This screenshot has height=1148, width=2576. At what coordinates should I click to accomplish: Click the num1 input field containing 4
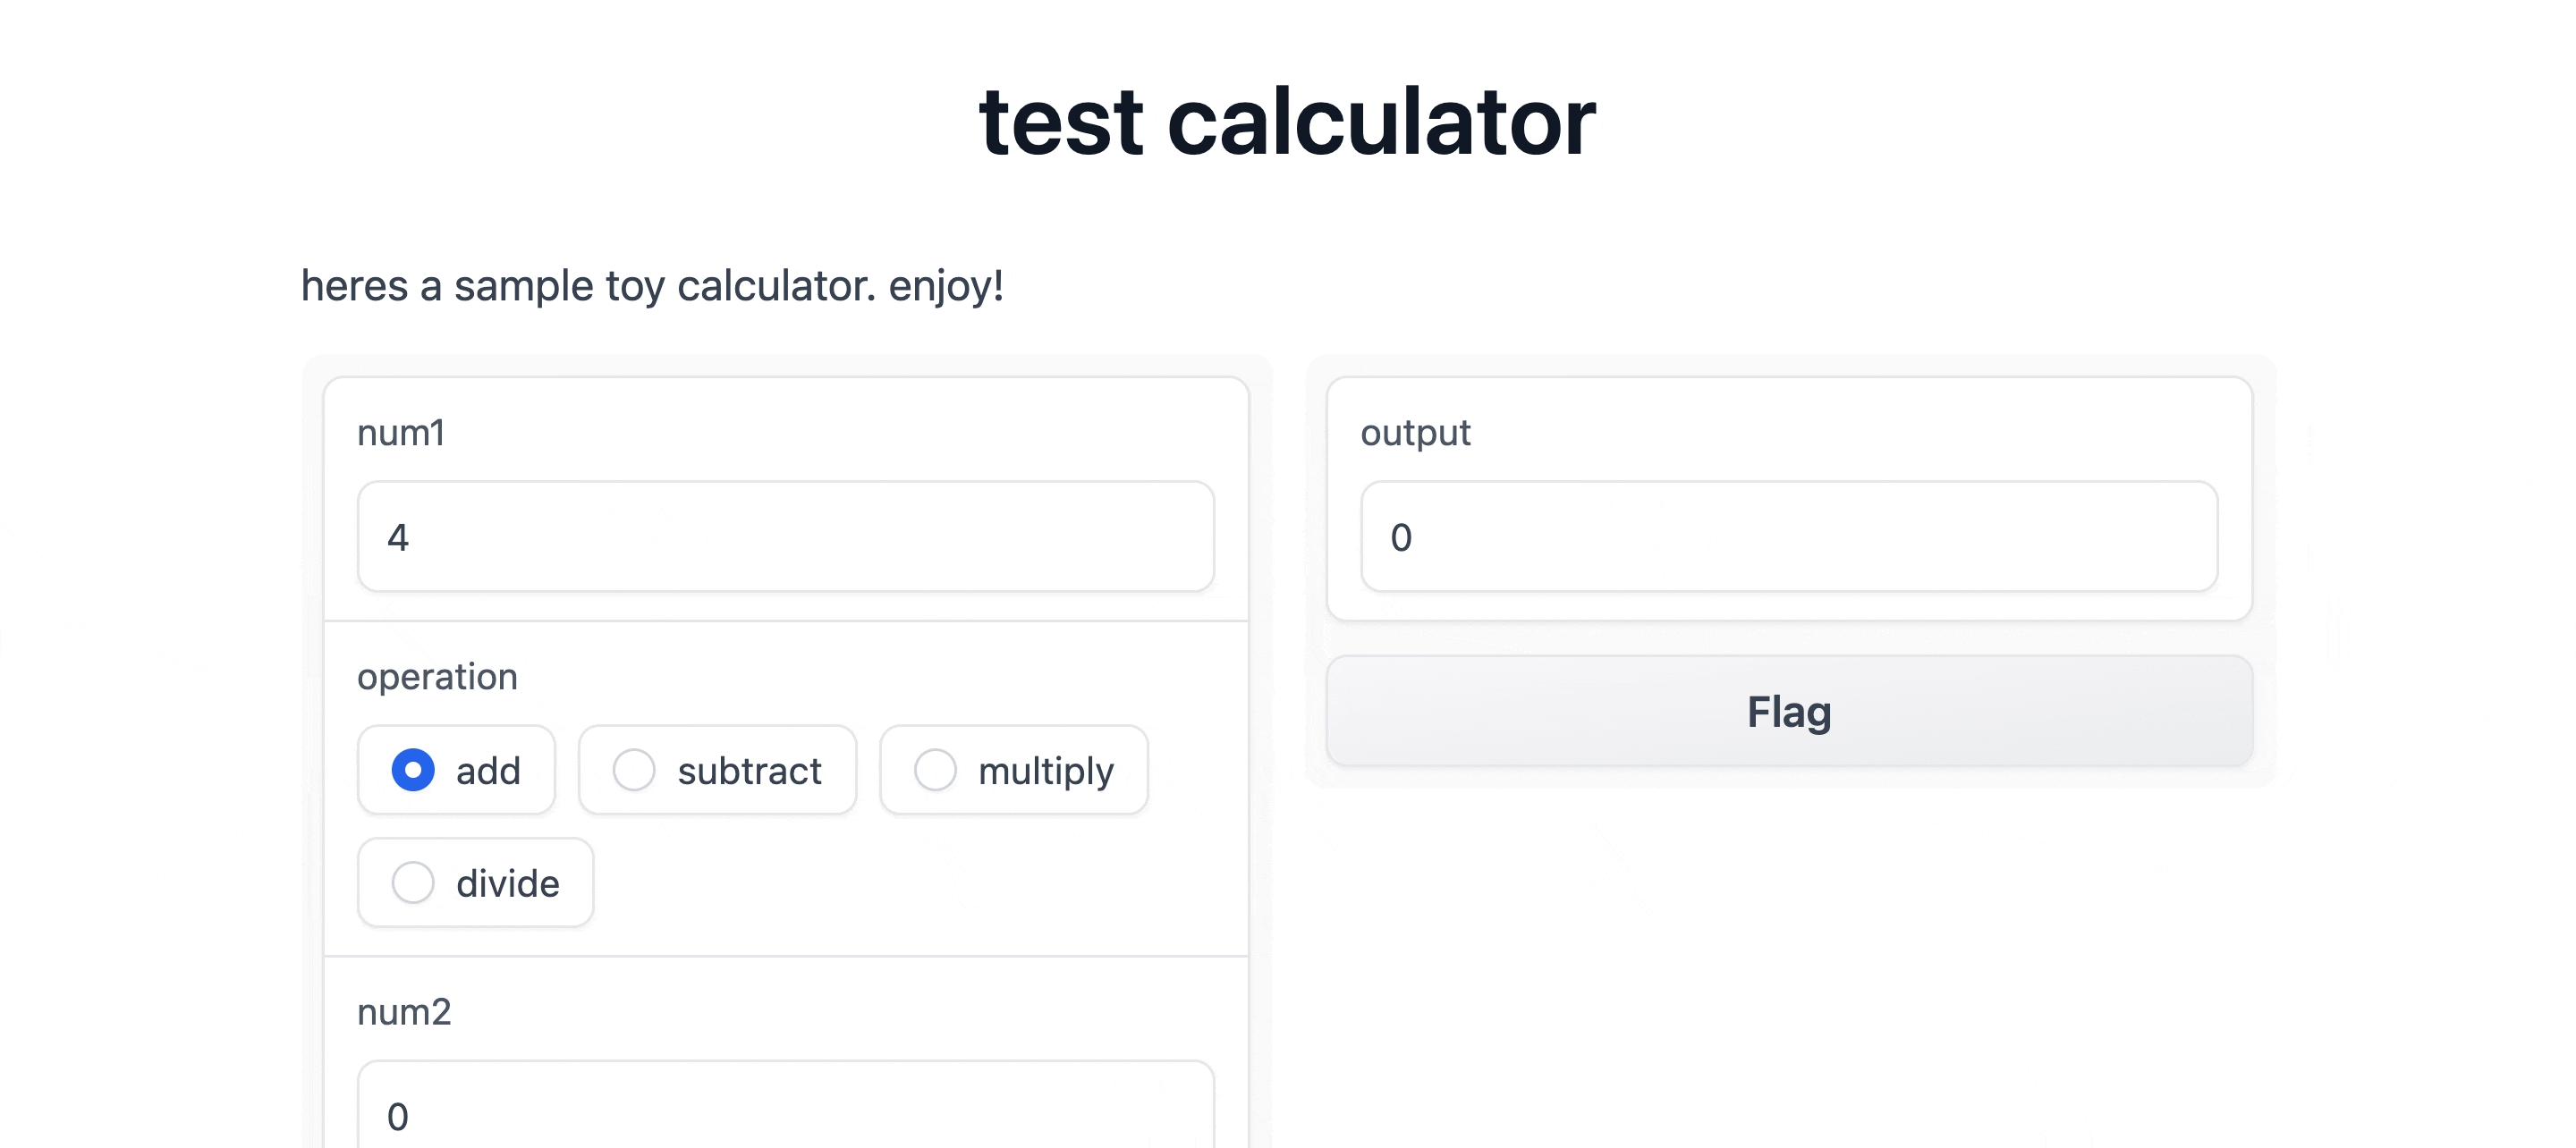(785, 537)
